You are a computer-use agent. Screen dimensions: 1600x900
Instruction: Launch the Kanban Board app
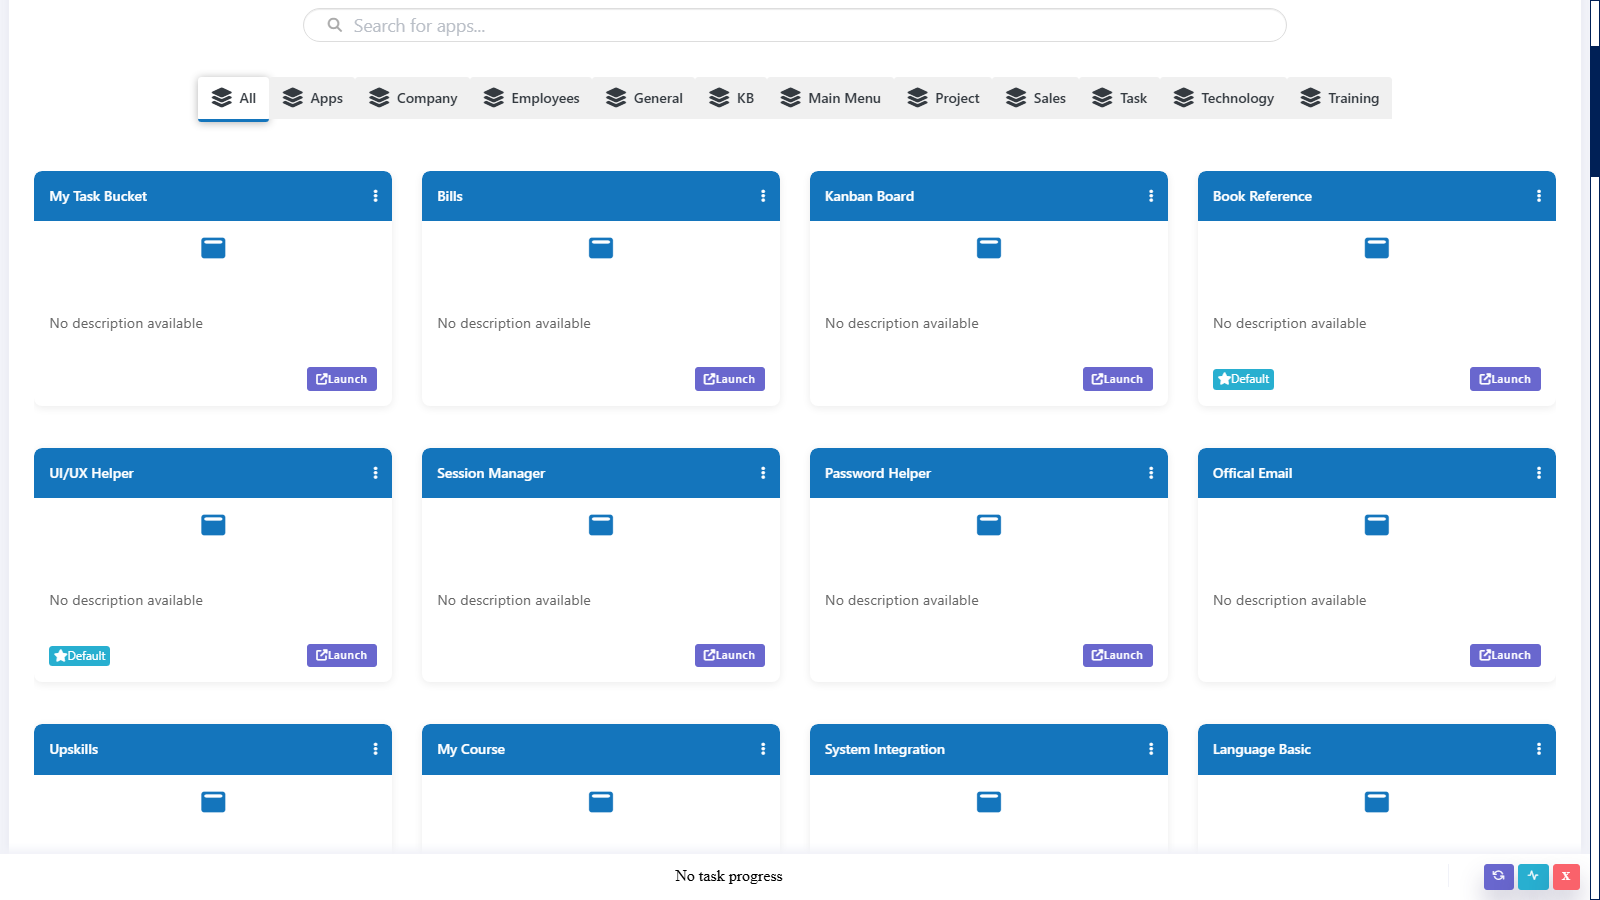(1118, 379)
